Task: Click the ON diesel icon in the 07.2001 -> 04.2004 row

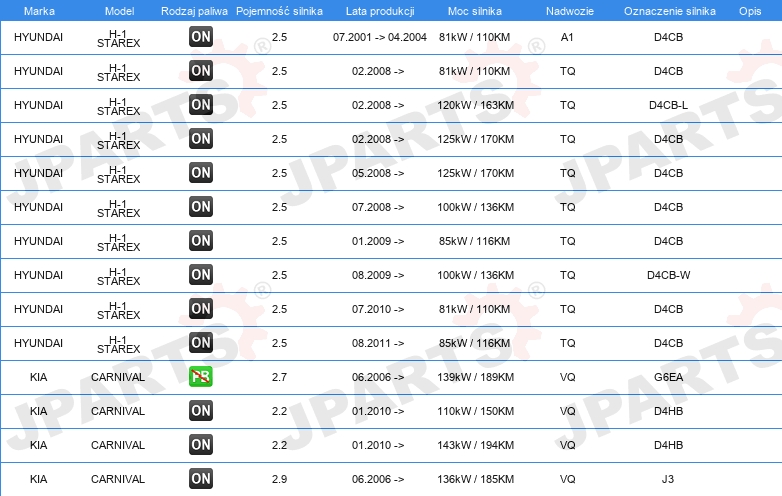Action: (201, 37)
